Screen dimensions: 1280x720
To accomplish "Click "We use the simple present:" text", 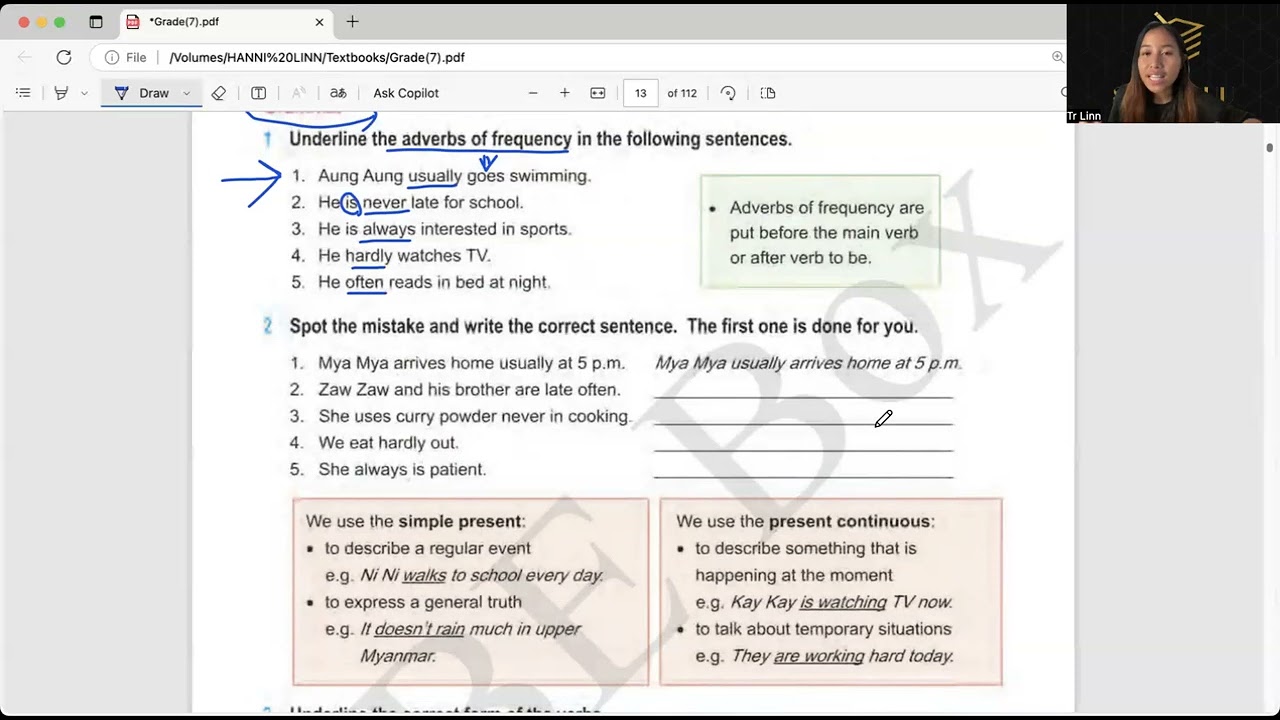I will click(415, 521).
